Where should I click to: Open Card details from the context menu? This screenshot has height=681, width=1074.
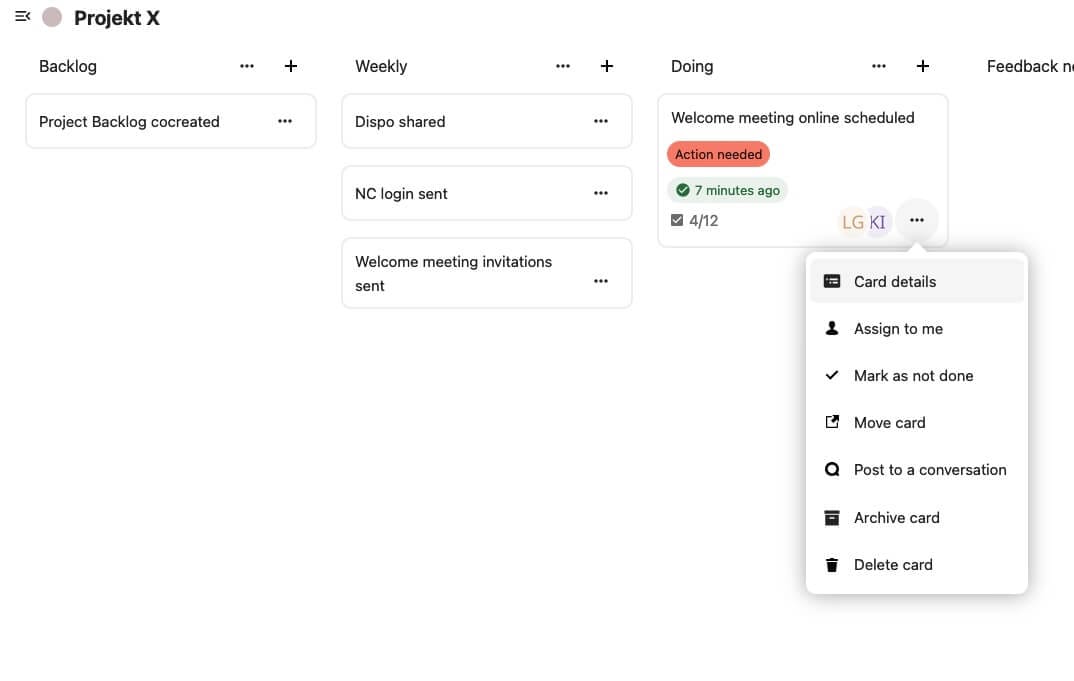894,281
